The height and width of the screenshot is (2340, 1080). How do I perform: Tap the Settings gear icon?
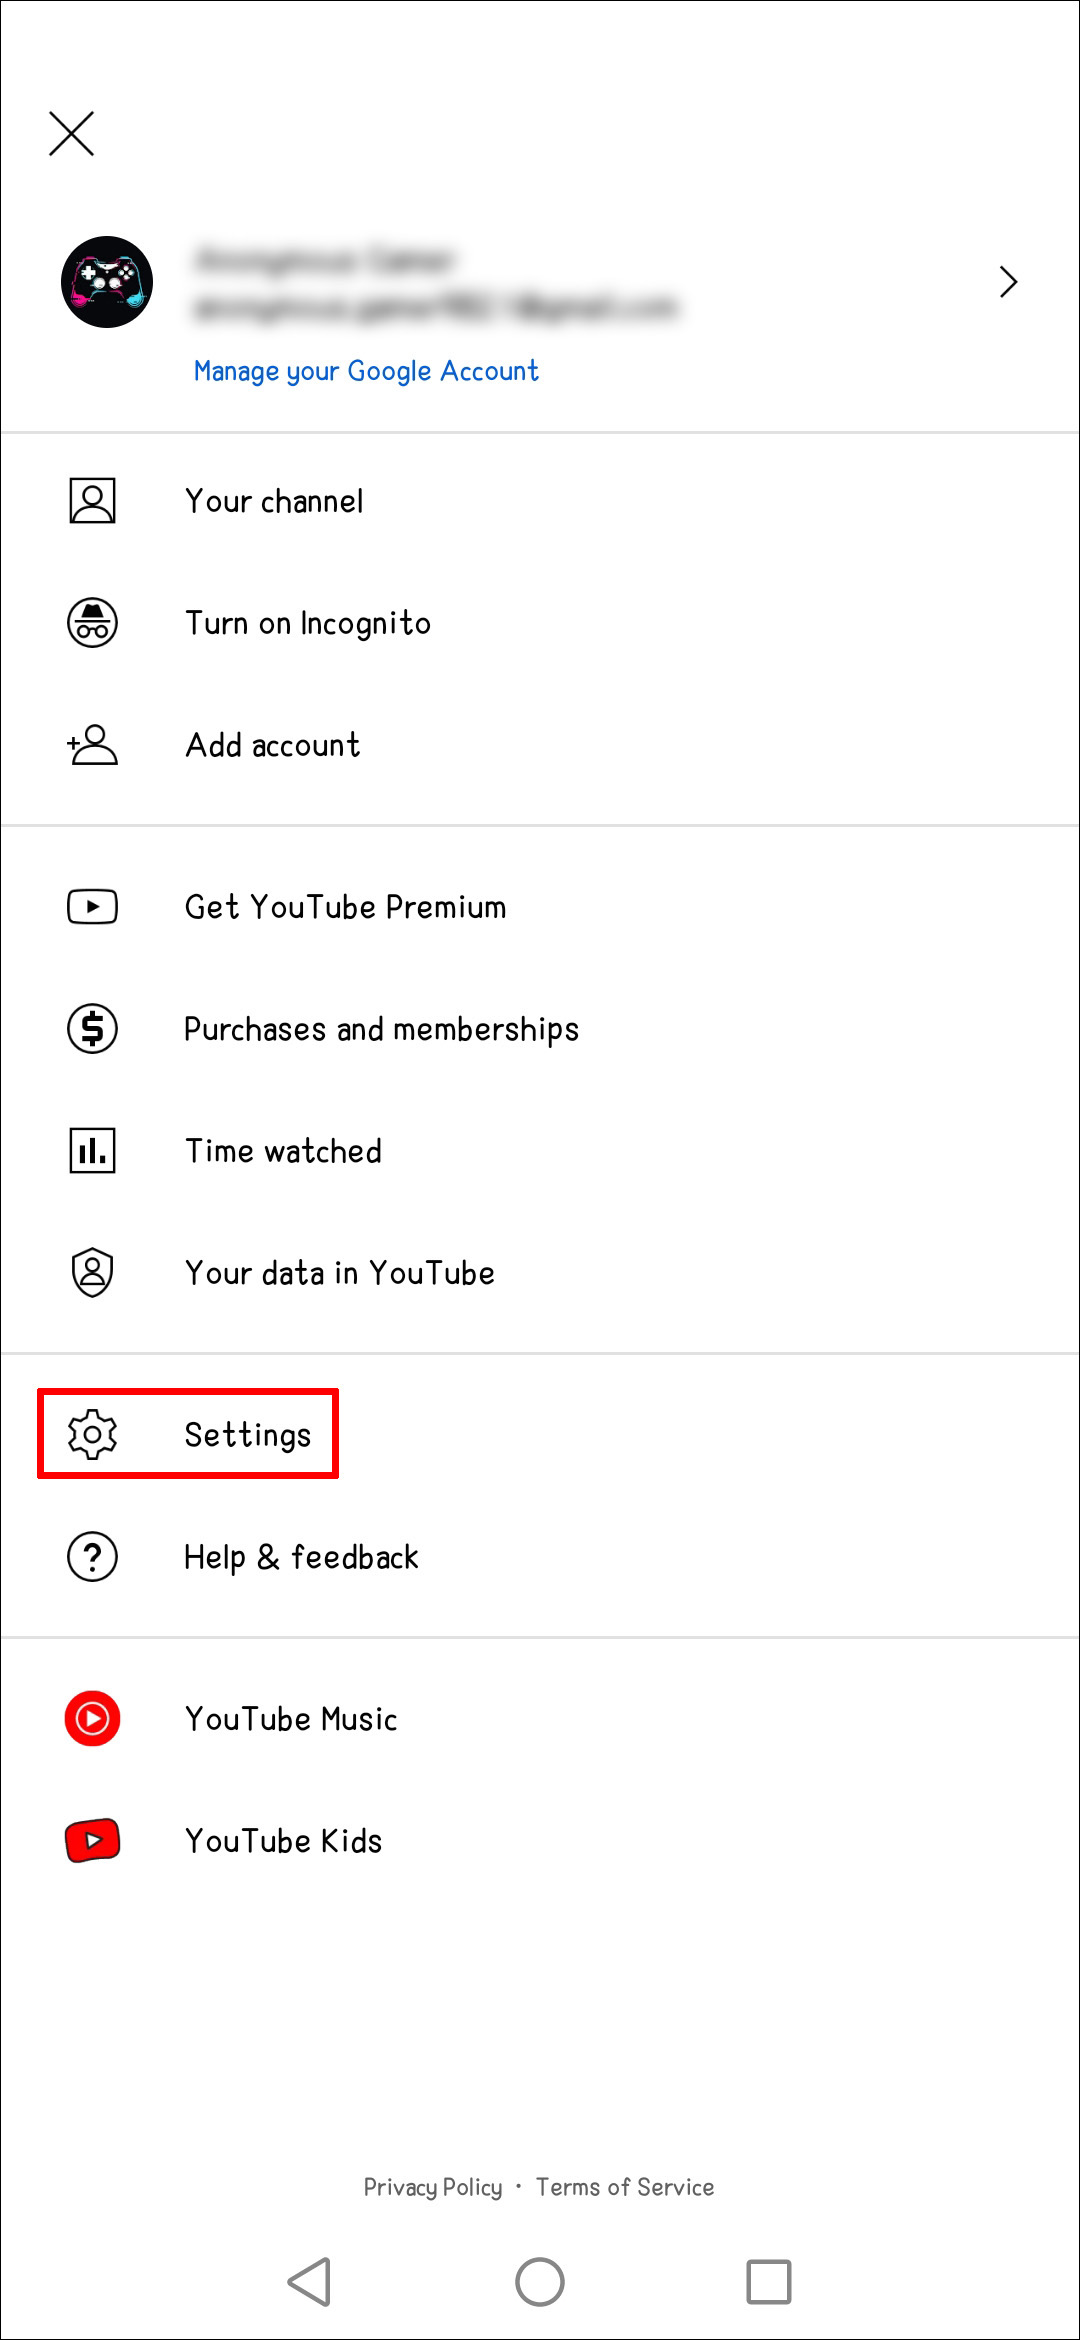point(92,1435)
